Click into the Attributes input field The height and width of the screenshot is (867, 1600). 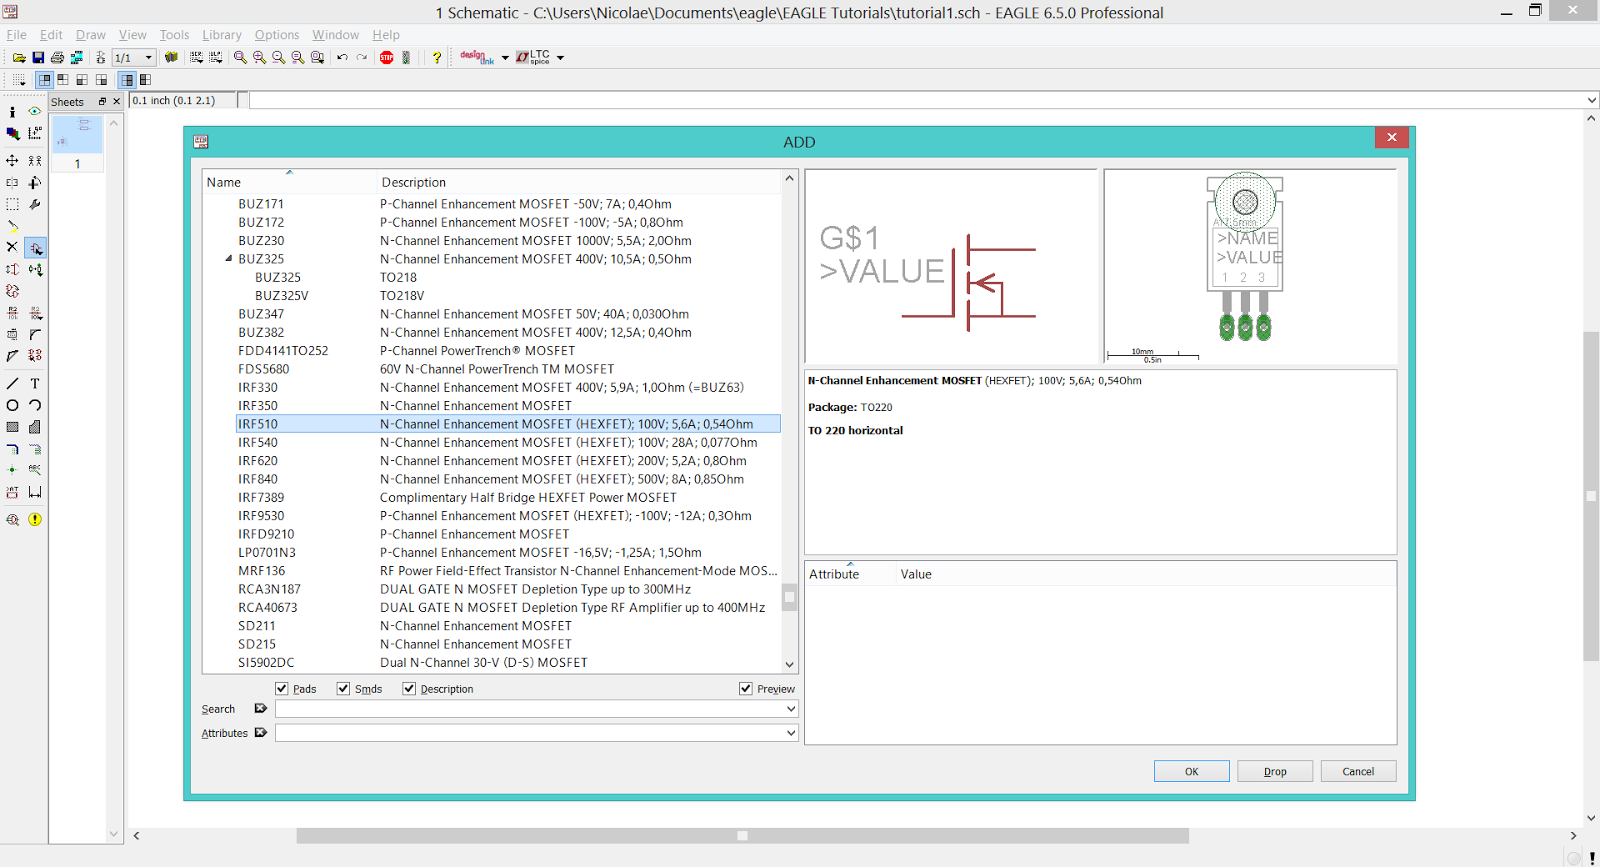529,733
